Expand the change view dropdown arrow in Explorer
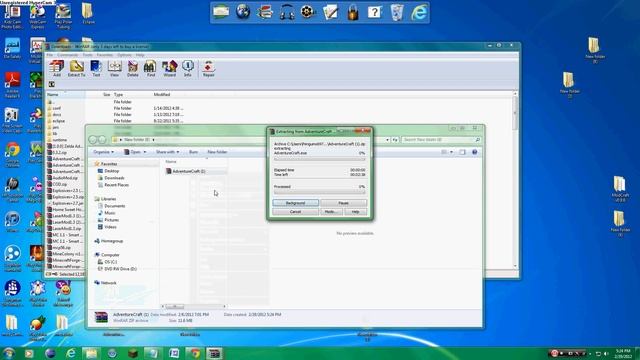The image size is (640, 360). [451, 152]
